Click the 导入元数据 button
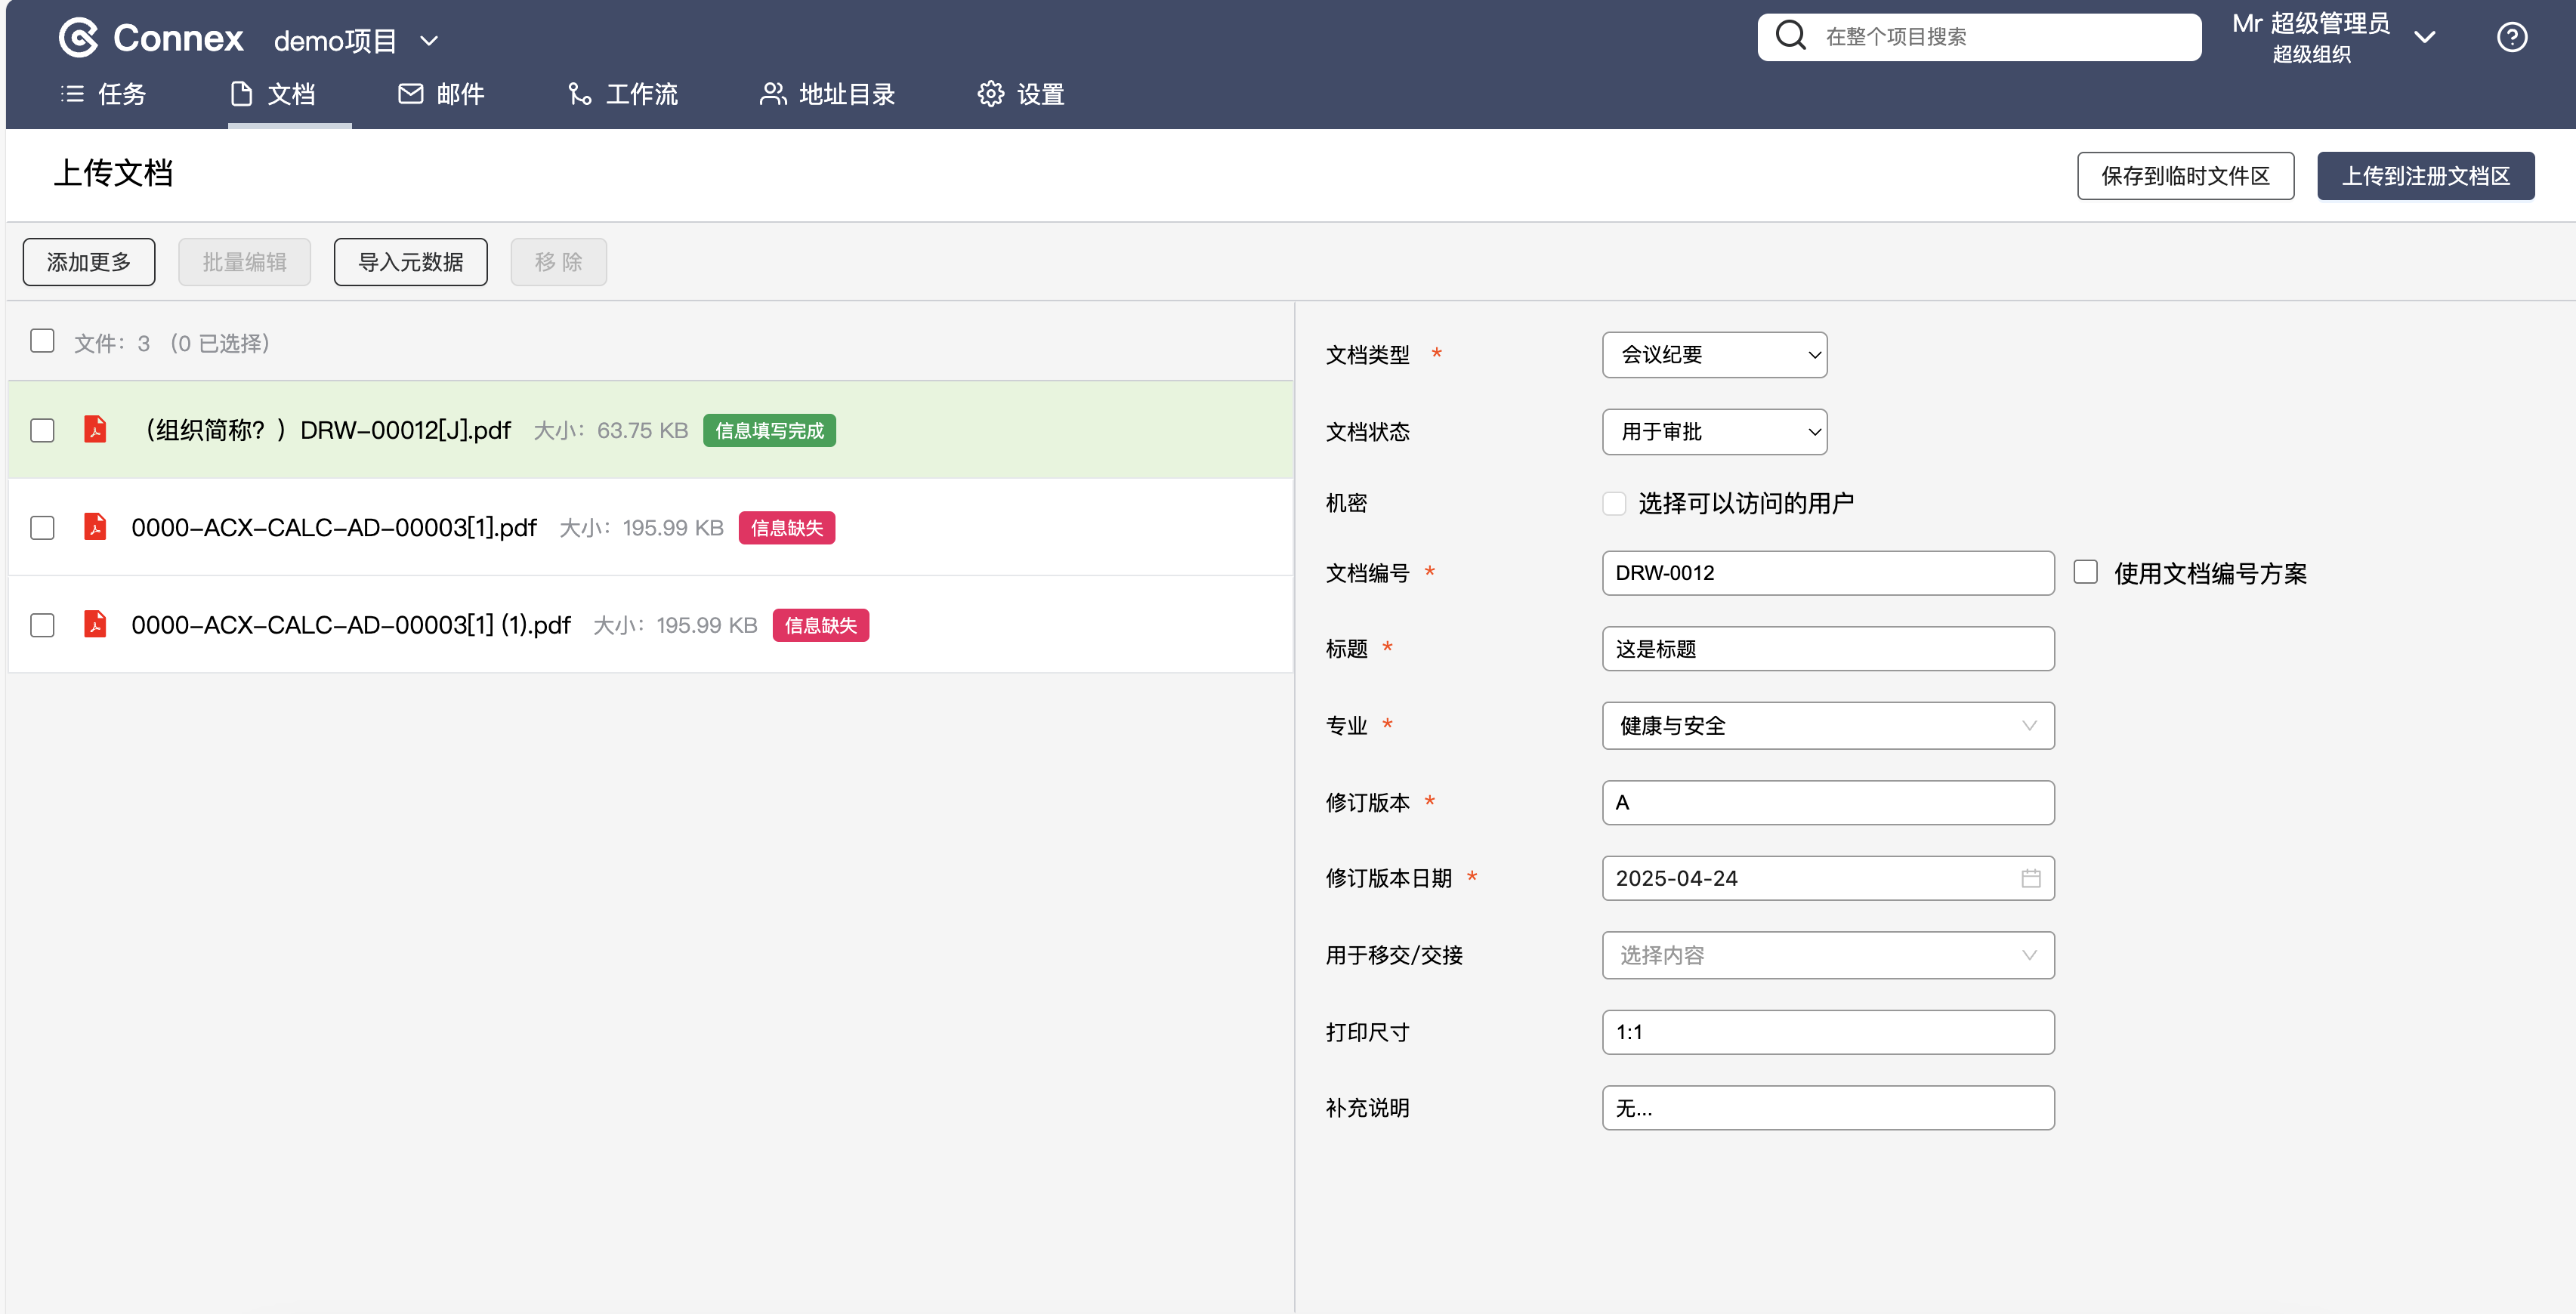The height and width of the screenshot is (1314, 2576). pyautogui.click(x=410, y=262)
